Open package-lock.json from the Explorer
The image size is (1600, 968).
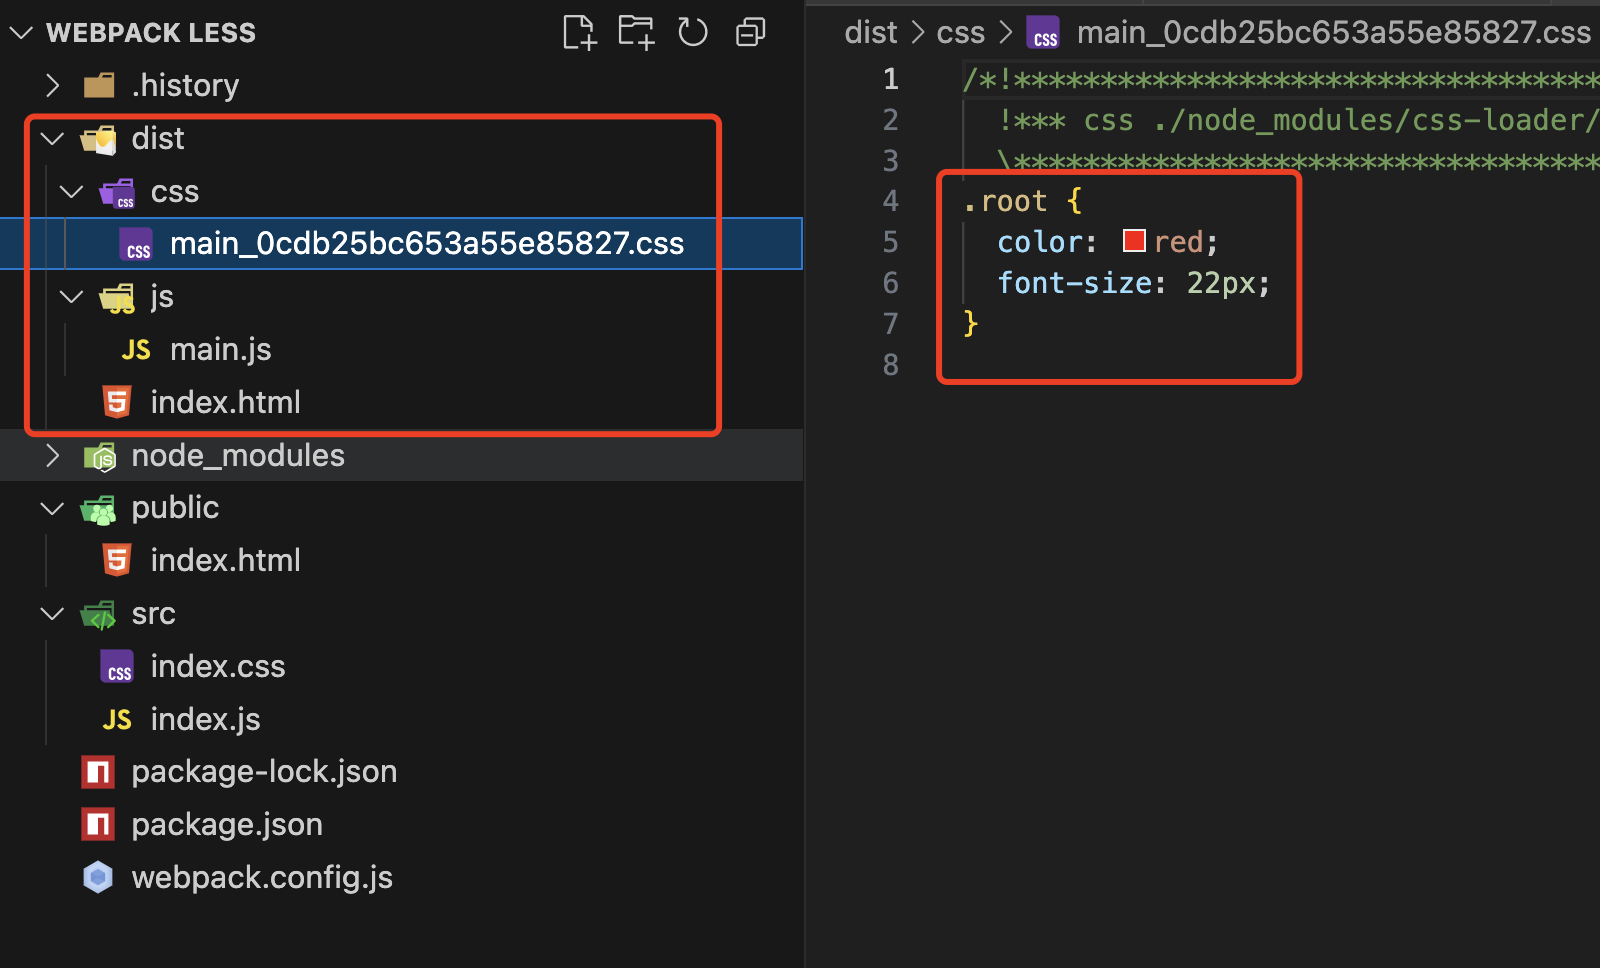(264, 771)
